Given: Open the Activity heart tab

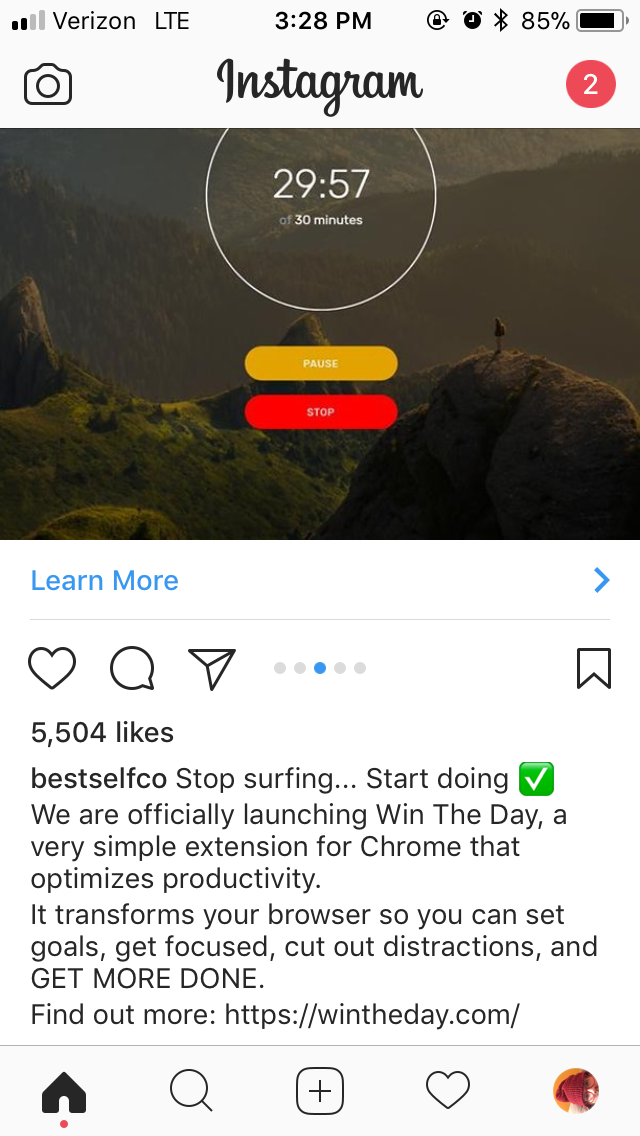Looking at the screenshot, I should [448, 1090].
